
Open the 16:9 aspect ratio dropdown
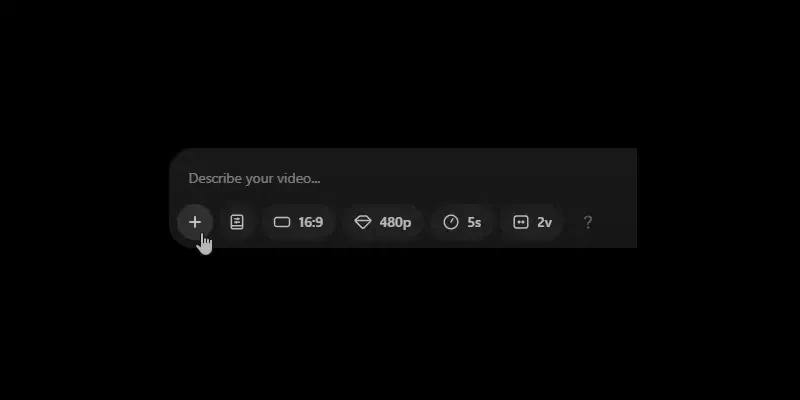coord(298,222)
